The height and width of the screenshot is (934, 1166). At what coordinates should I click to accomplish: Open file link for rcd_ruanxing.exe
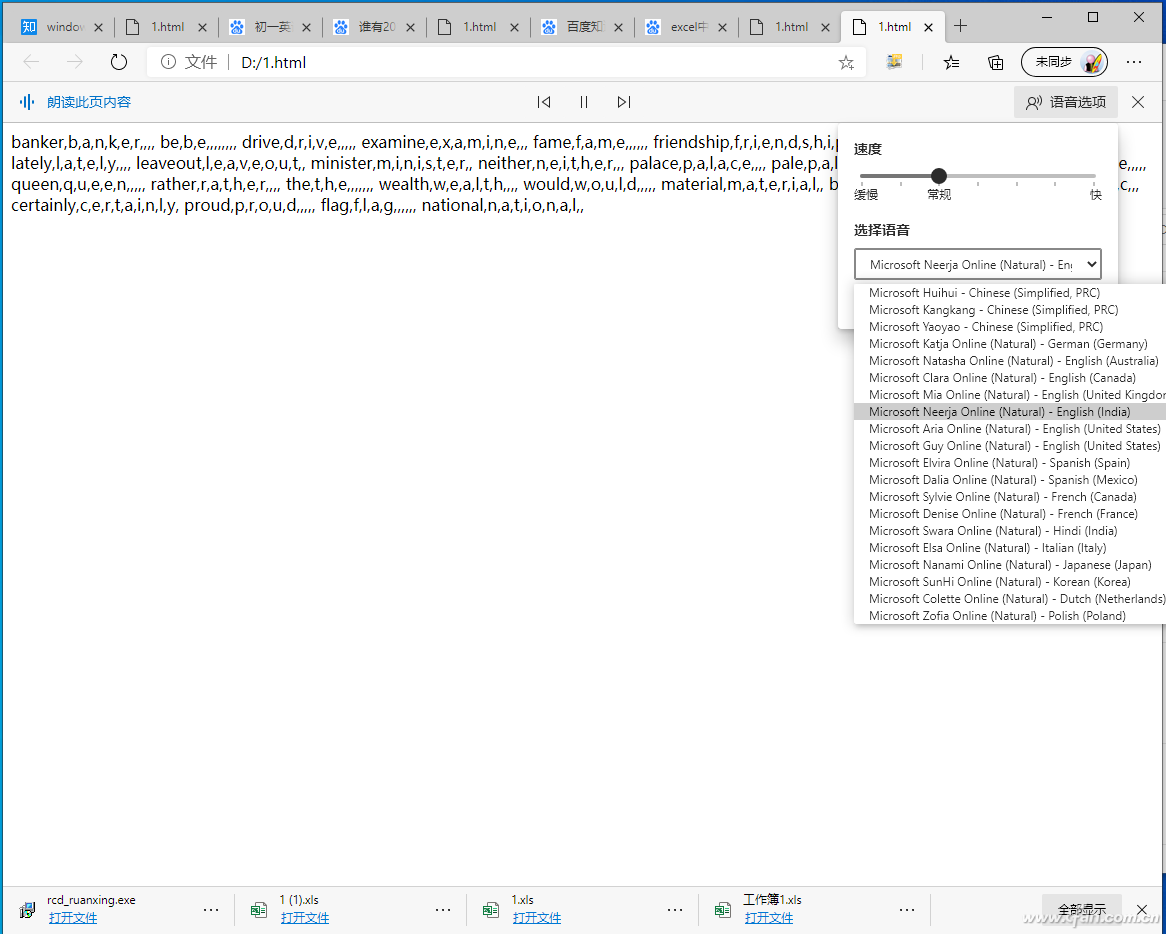click(x=73, y=918)
